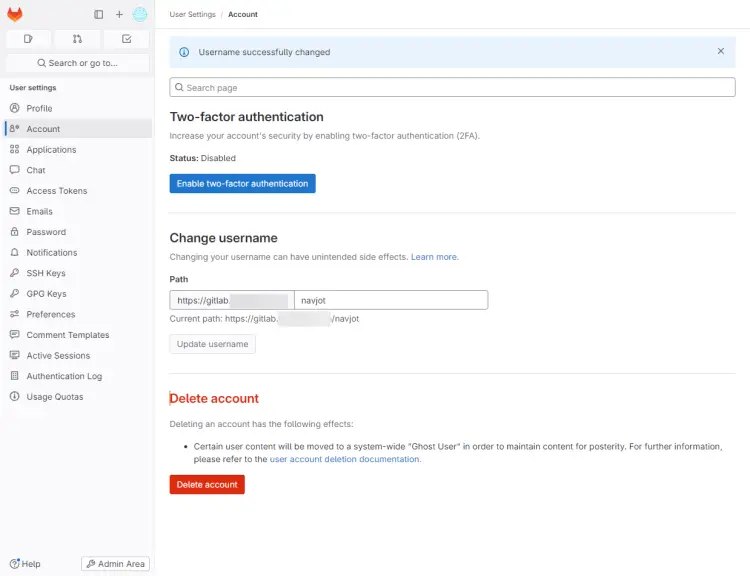750x576 pixels.
Task: Open the create new plus menu
Action: 119,14
